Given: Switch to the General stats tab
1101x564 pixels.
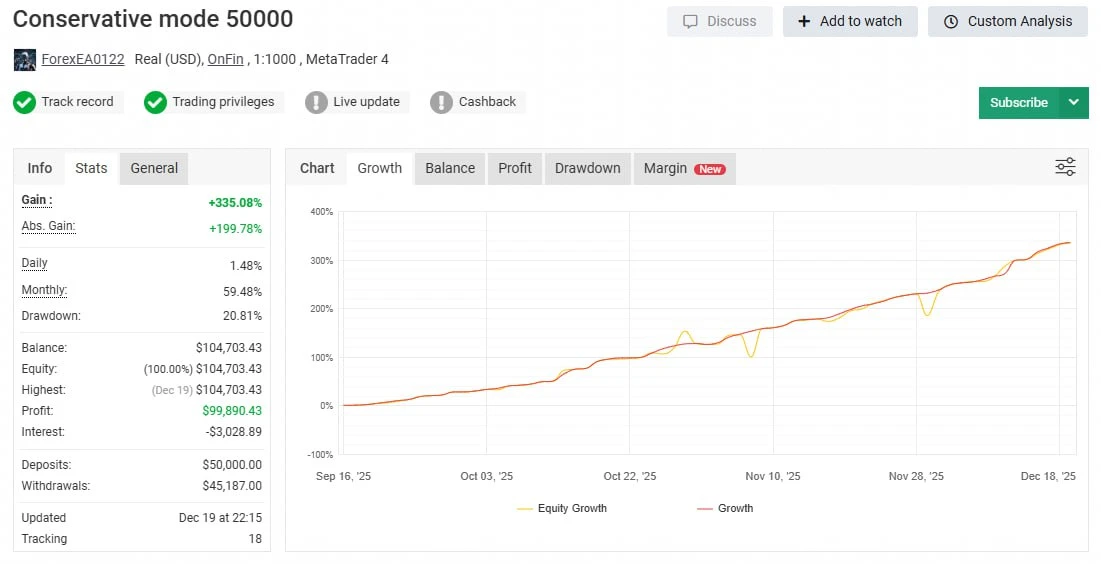Looking at the screenshot, I should coord(154,168).
